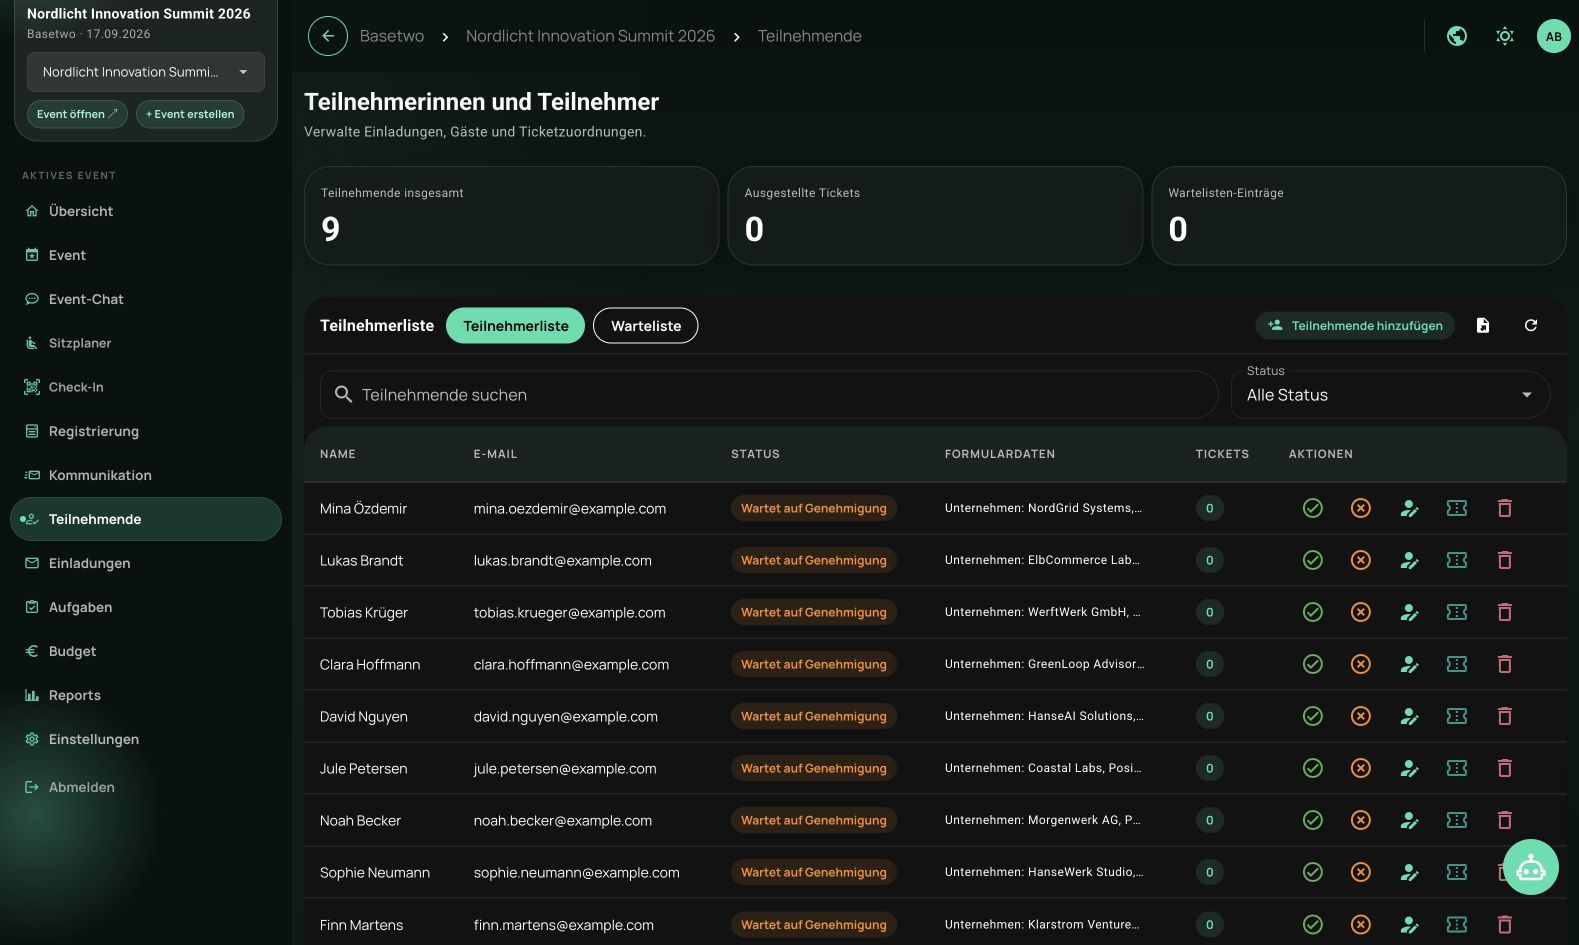Open Übersicht in the sidebar

[146, 211]
